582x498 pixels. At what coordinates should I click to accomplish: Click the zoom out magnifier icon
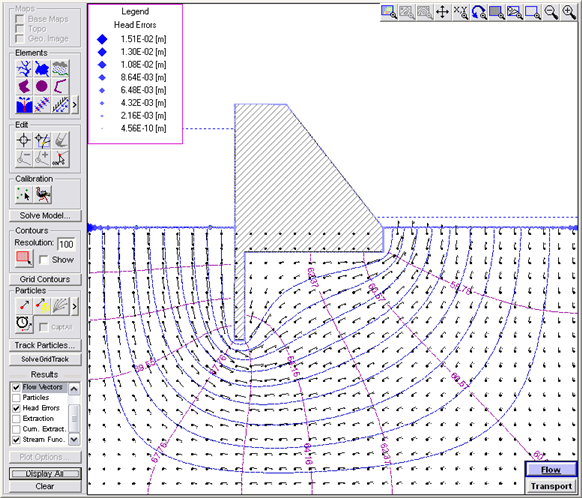[x=551, y=12]
